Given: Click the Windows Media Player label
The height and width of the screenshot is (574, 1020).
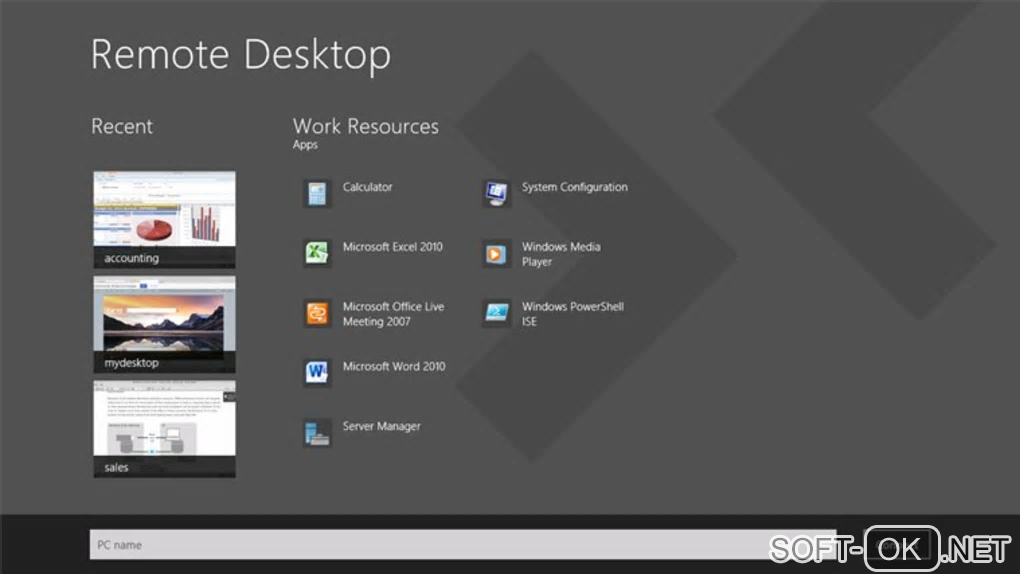Looking at the screenshot, I should click(x=561, y=254).
